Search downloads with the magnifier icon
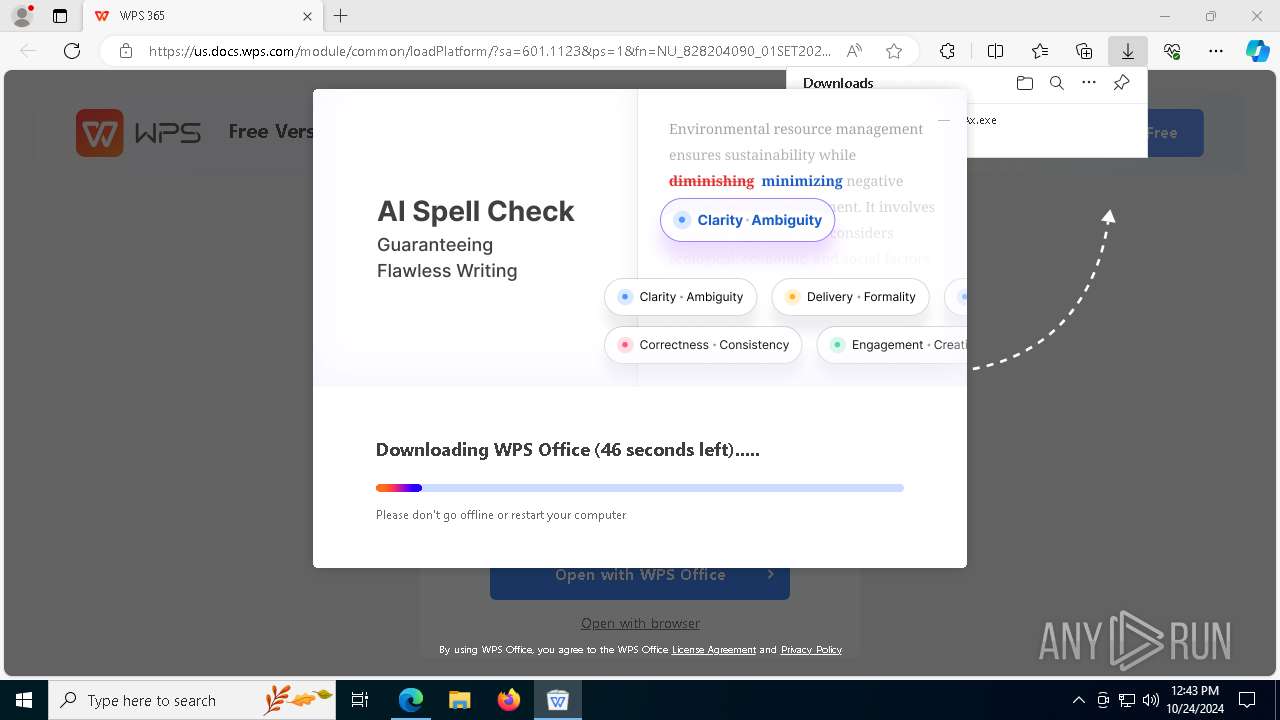 (x=1057, y=83)
